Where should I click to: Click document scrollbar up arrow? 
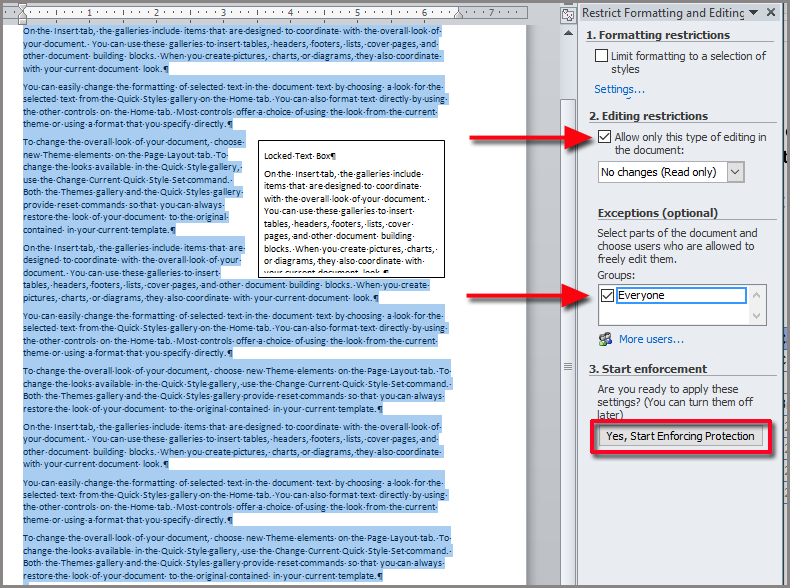[x=568, y=33]
